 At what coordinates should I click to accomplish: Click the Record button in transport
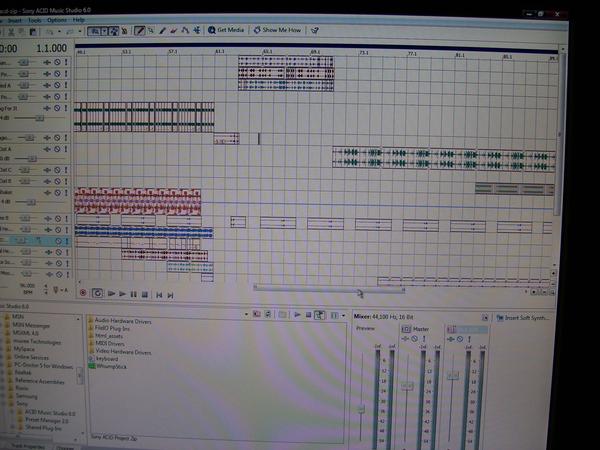83,293
